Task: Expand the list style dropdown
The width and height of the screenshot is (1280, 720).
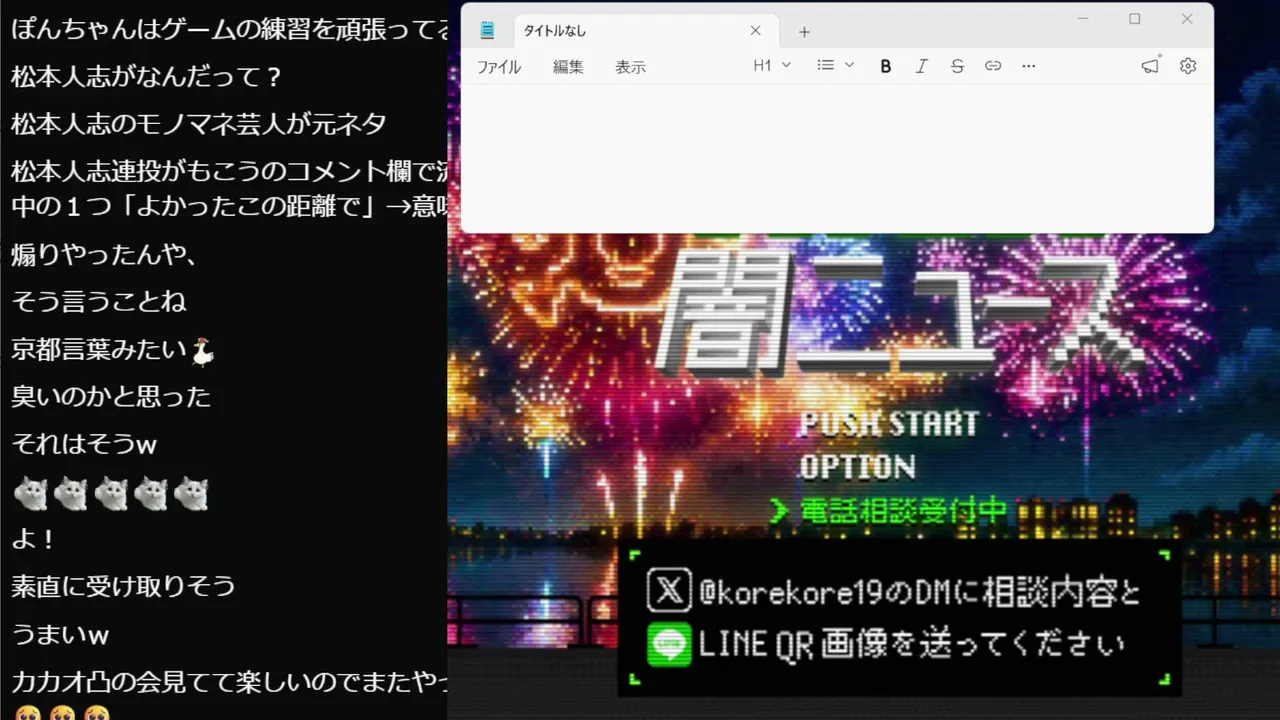Action: [x=836, y=65]
